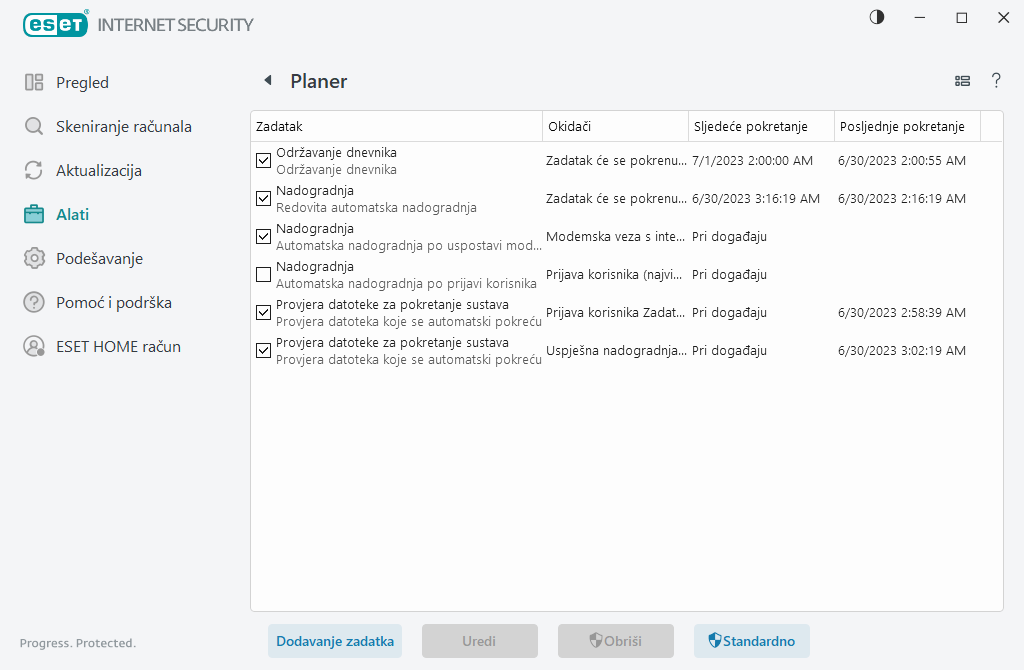This screenshot has height=670, width=1024.
Task: Click the Alati toolbox icon
Action: point(34,214)
